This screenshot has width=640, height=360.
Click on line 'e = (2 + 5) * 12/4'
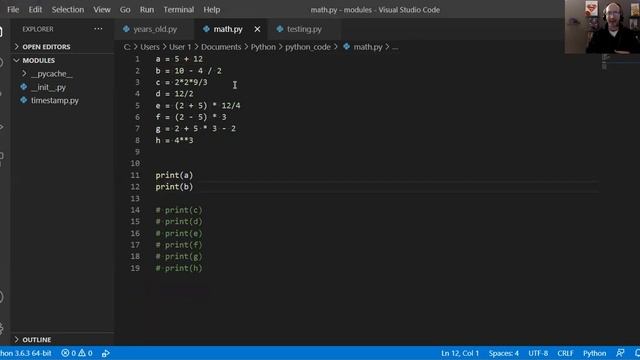click(x=198, y=106)
